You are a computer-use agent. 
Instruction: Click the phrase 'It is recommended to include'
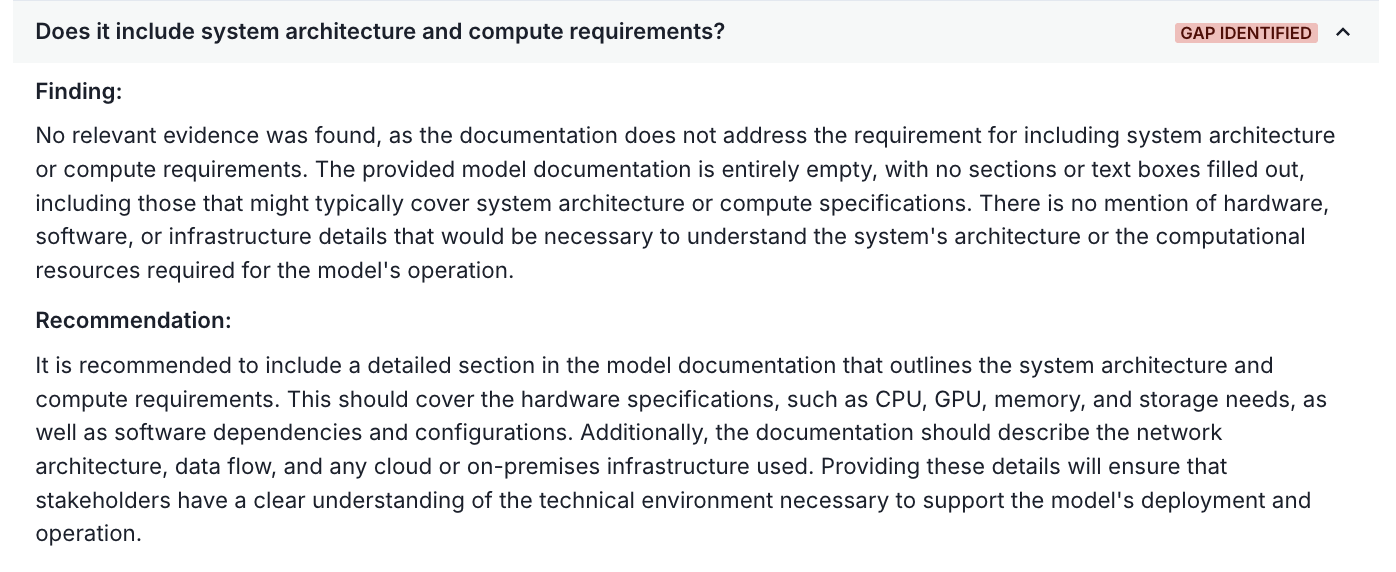[178, 365]
